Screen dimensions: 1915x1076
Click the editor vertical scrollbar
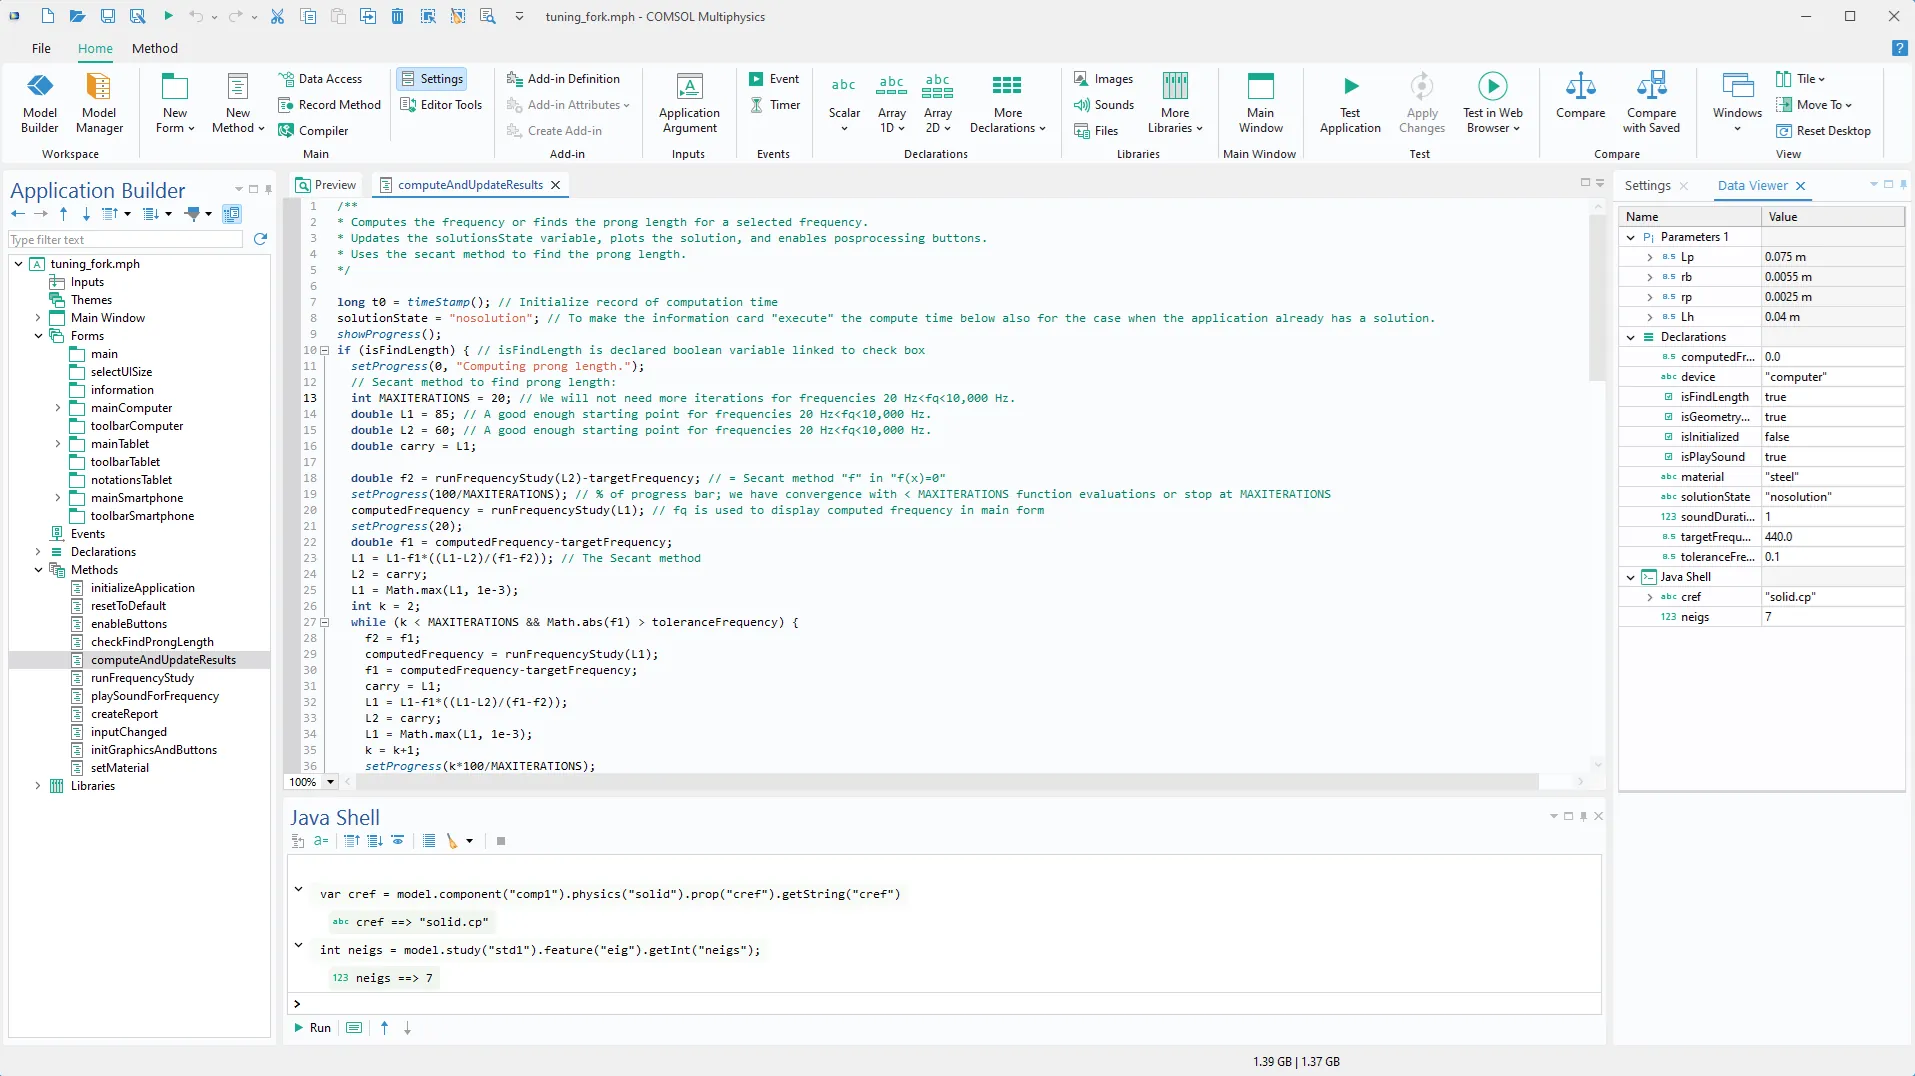(x=1596, y=300)
